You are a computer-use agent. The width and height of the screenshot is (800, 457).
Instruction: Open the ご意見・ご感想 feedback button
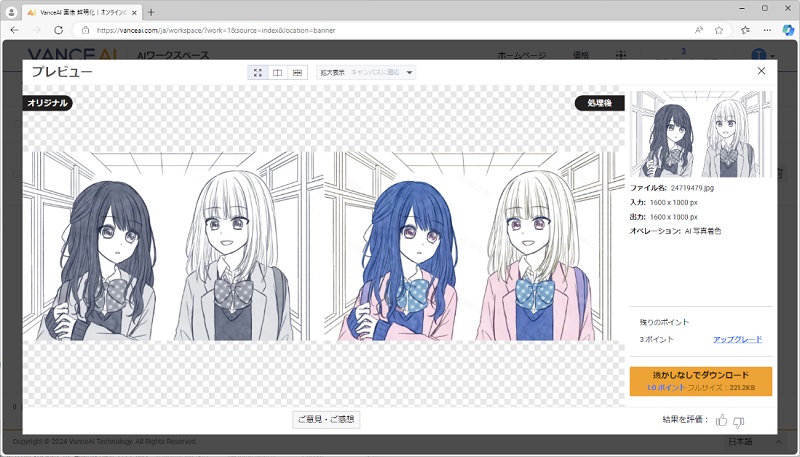(326, 419)
